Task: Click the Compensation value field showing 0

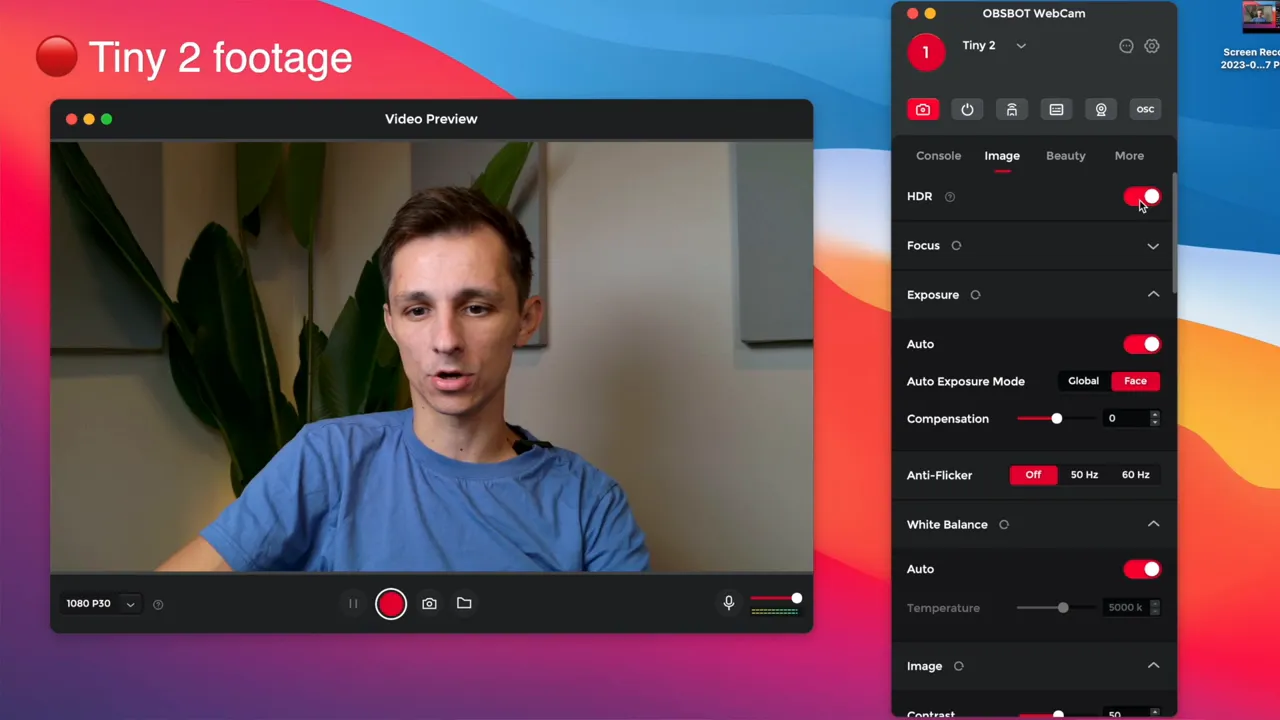Action: tap(1127, 419)
